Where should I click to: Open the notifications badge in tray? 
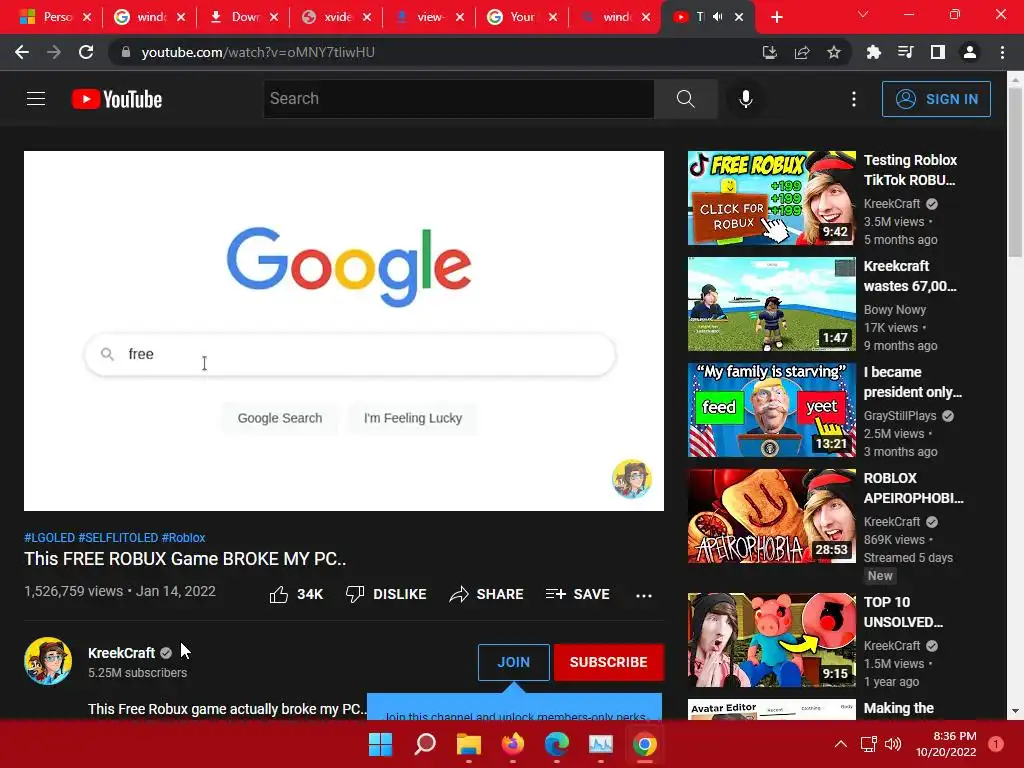tap(996, 744)
